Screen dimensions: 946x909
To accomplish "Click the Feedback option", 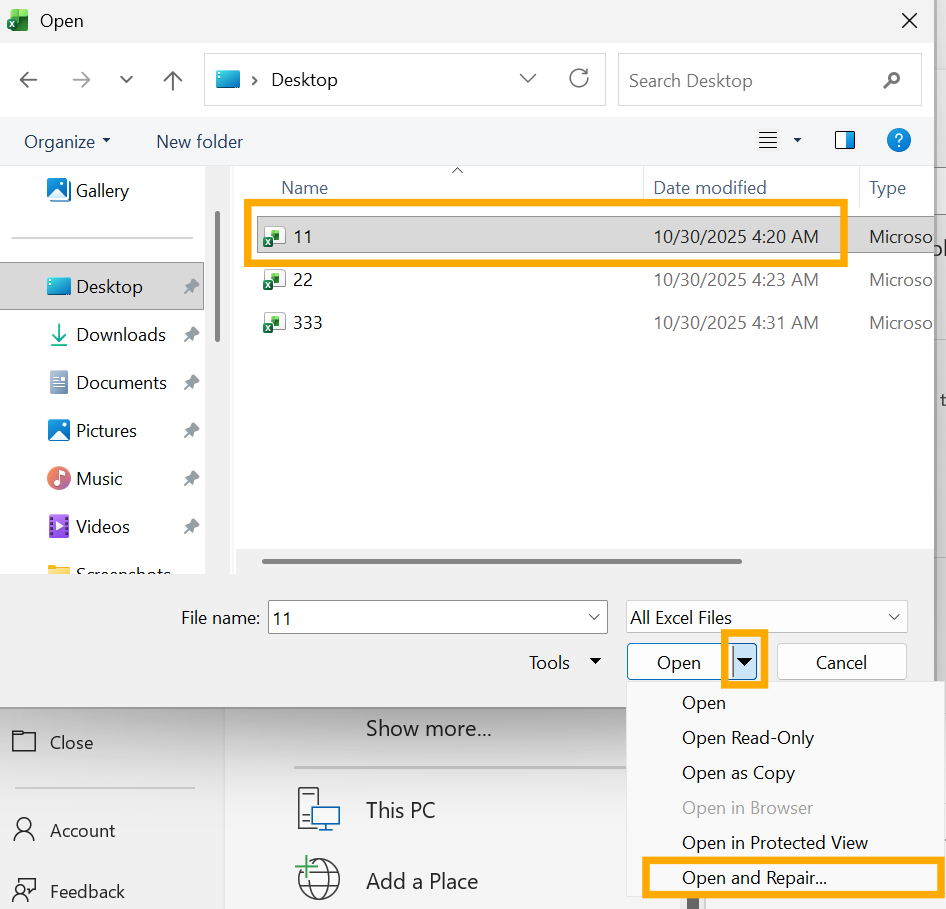I will click(x=88, y=891).
